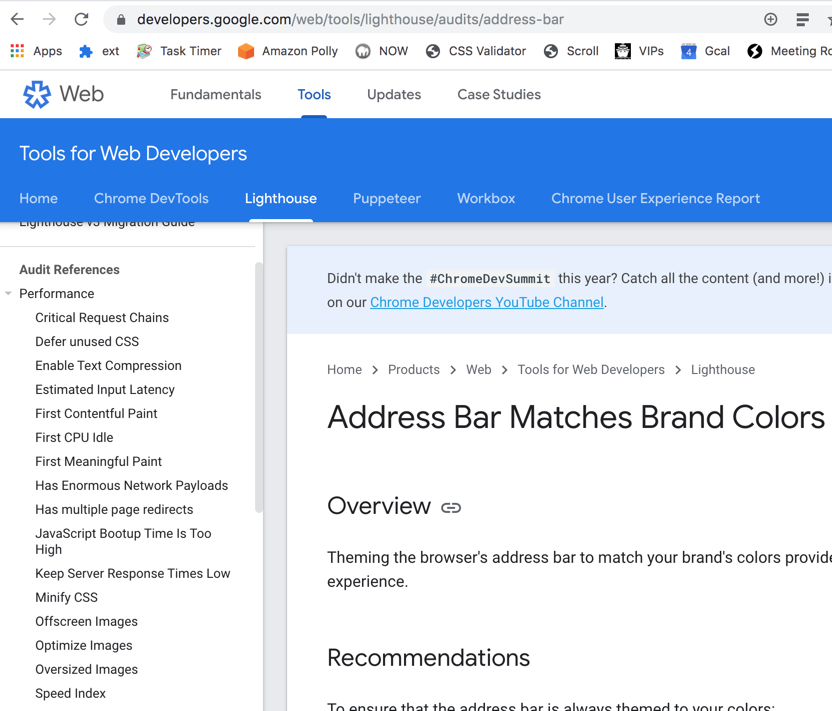The image size is (832, 711).
Task: Open the Fundamentals top nav tab
Action: (x=215, y=94)
